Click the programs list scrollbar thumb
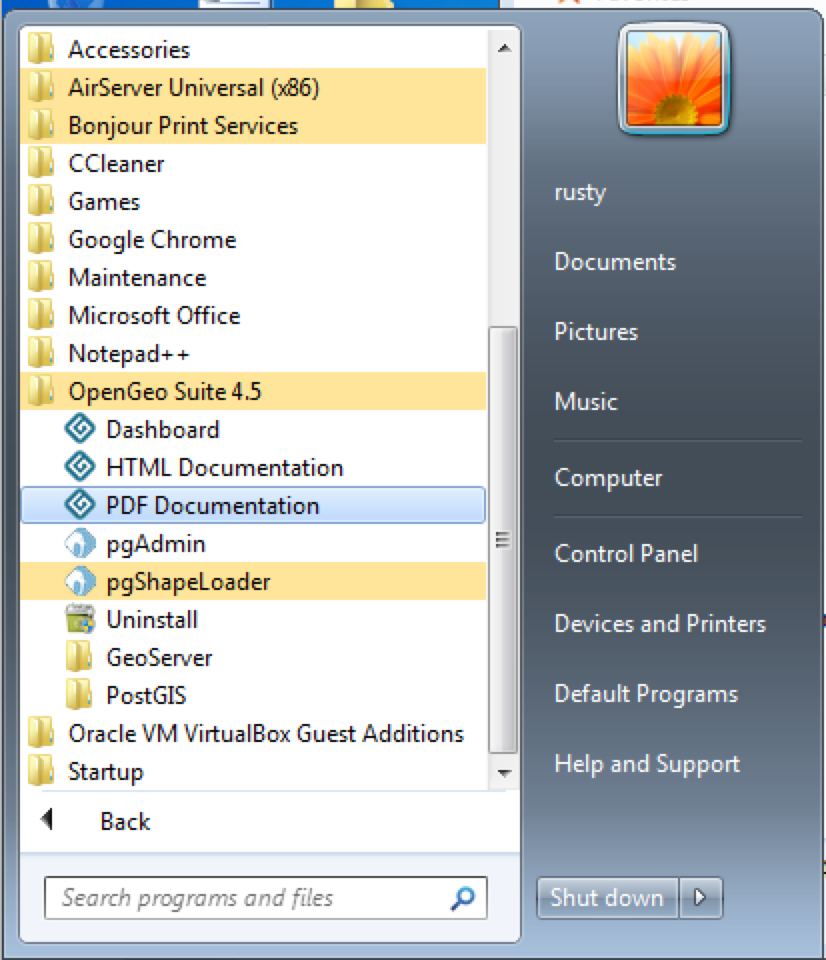This screenshot has width=826, height=960. point(503,540)
